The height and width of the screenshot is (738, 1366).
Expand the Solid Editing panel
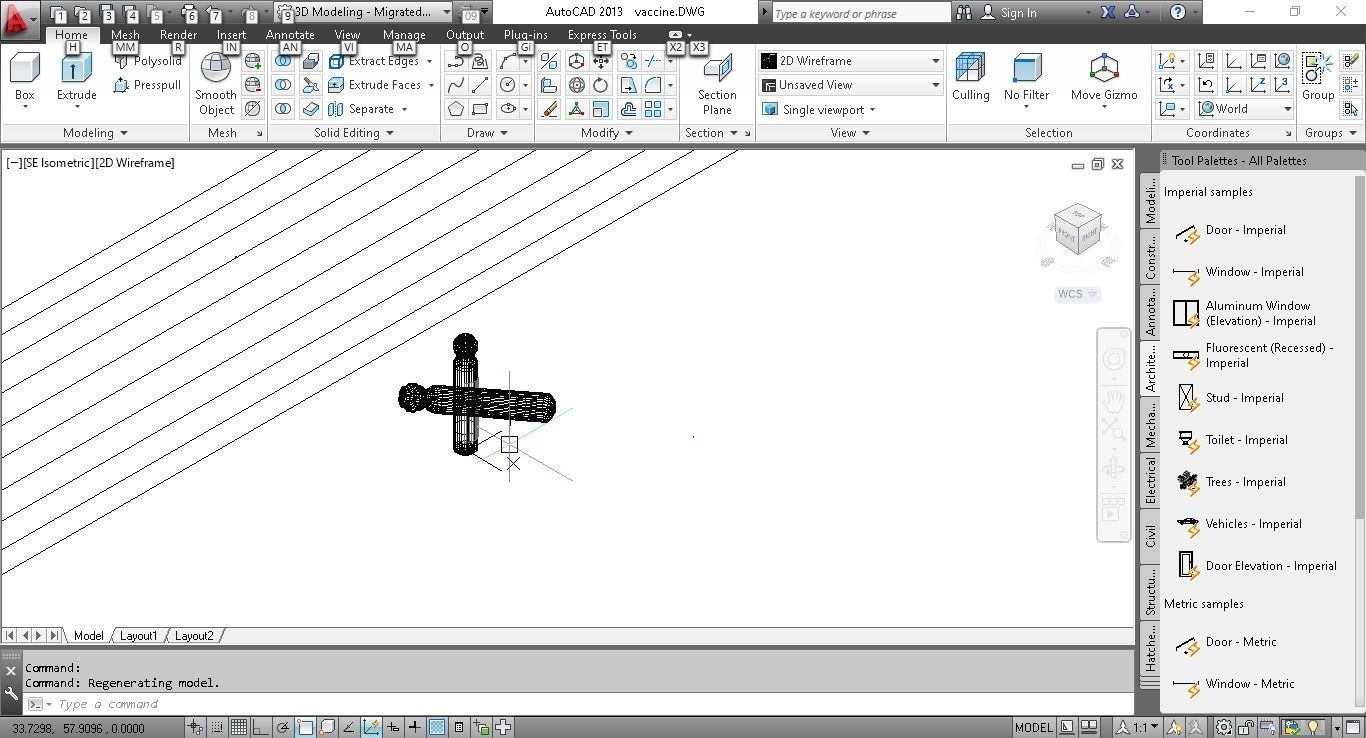pos(354,133)
